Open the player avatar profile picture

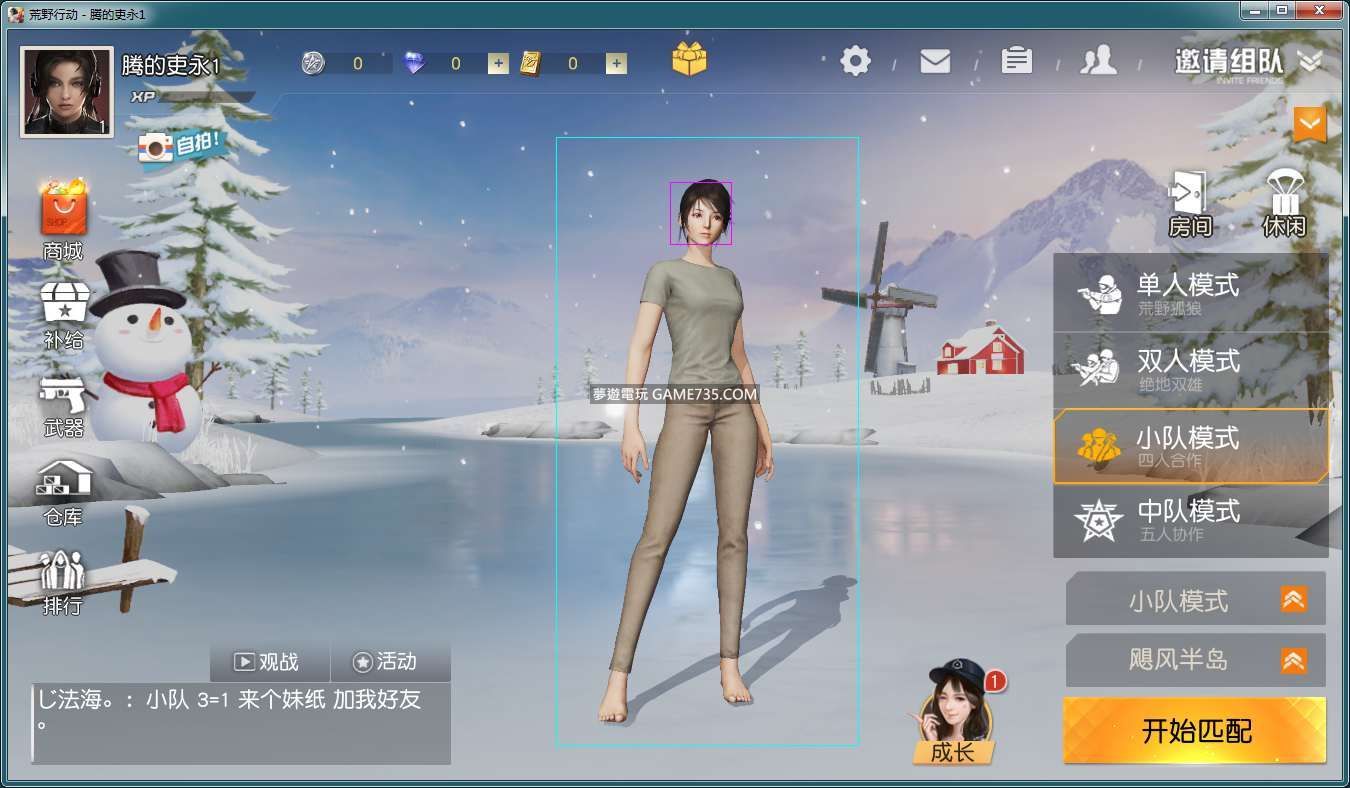(x=66, y=92)
